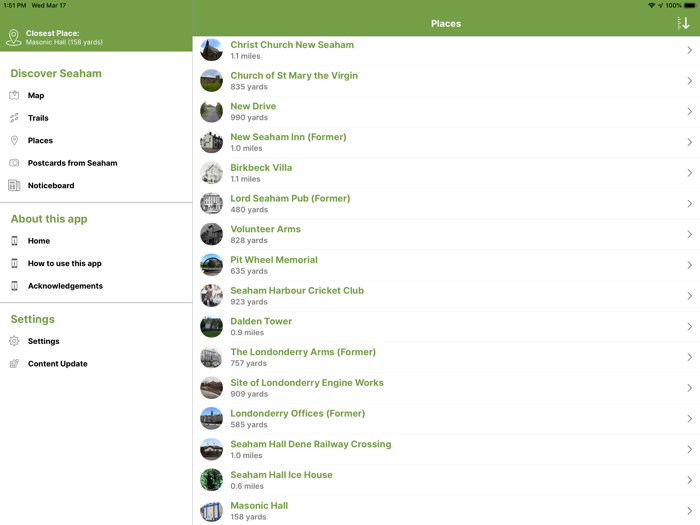
Task: Expand chevron for Church of St Mary the Virgin
Action: [x=690, y=81]
